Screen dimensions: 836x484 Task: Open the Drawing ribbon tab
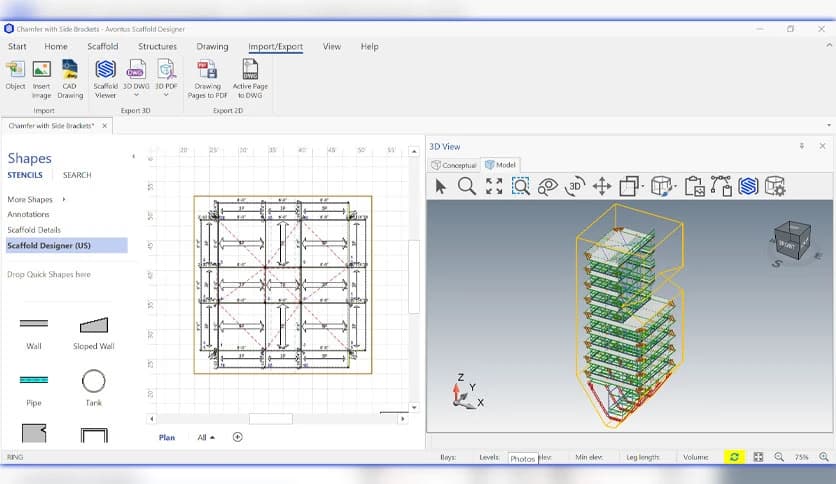212,46
